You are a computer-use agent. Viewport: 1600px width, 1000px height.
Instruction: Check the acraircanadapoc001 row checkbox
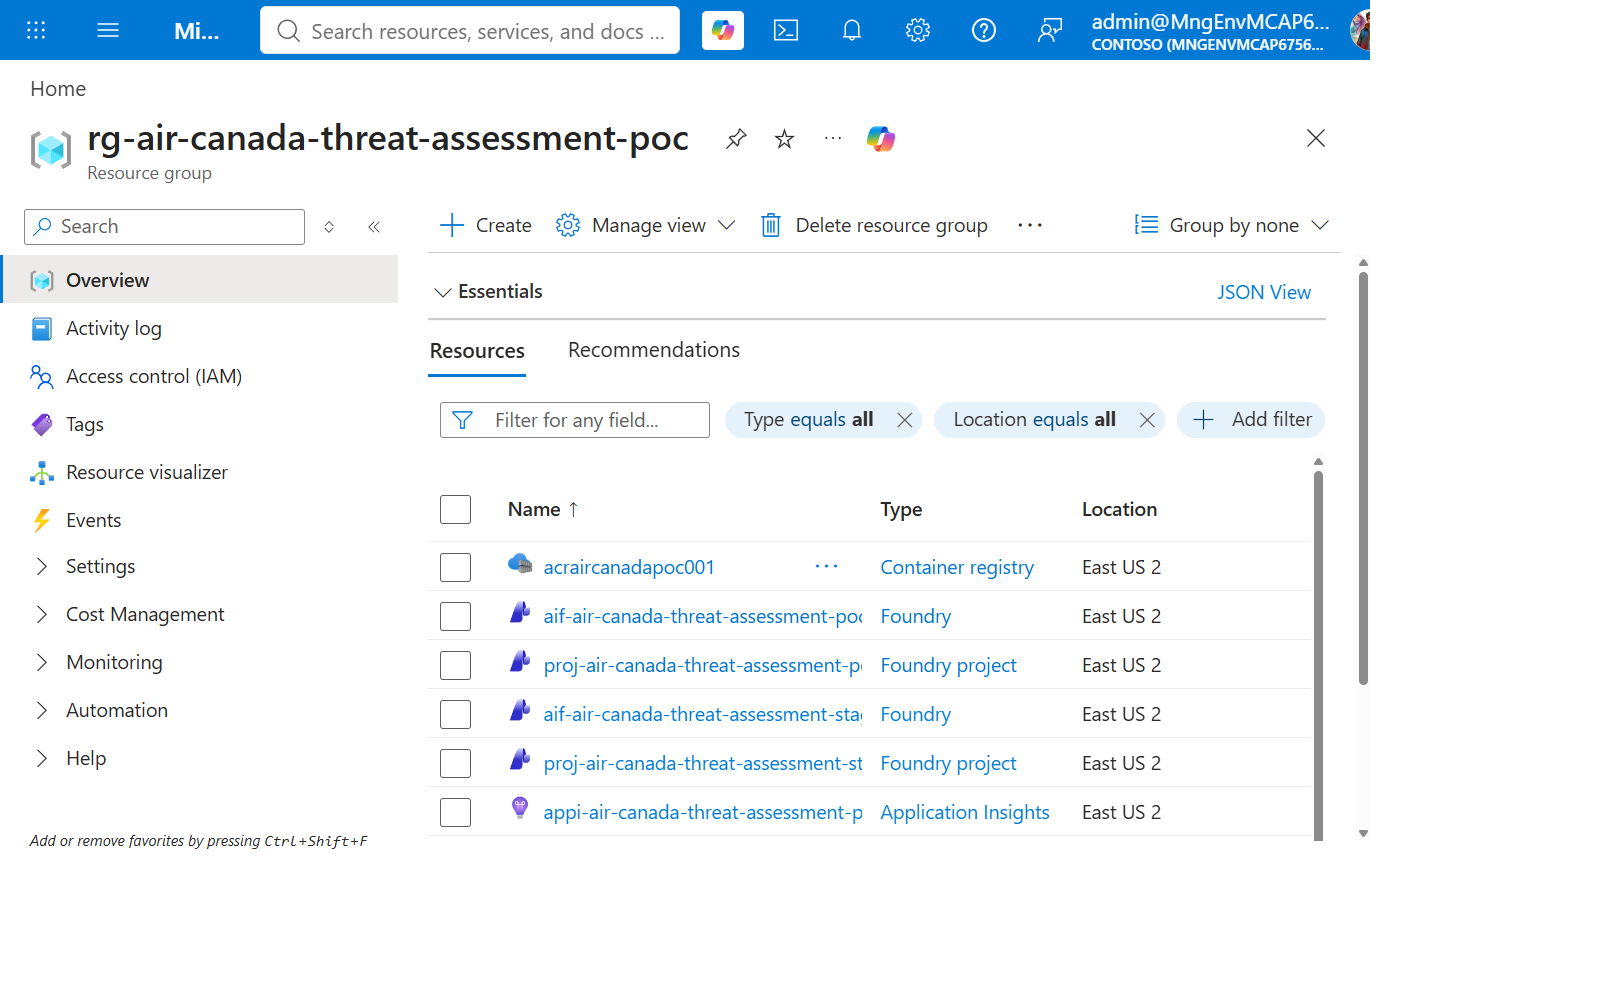tap(455, 567)
